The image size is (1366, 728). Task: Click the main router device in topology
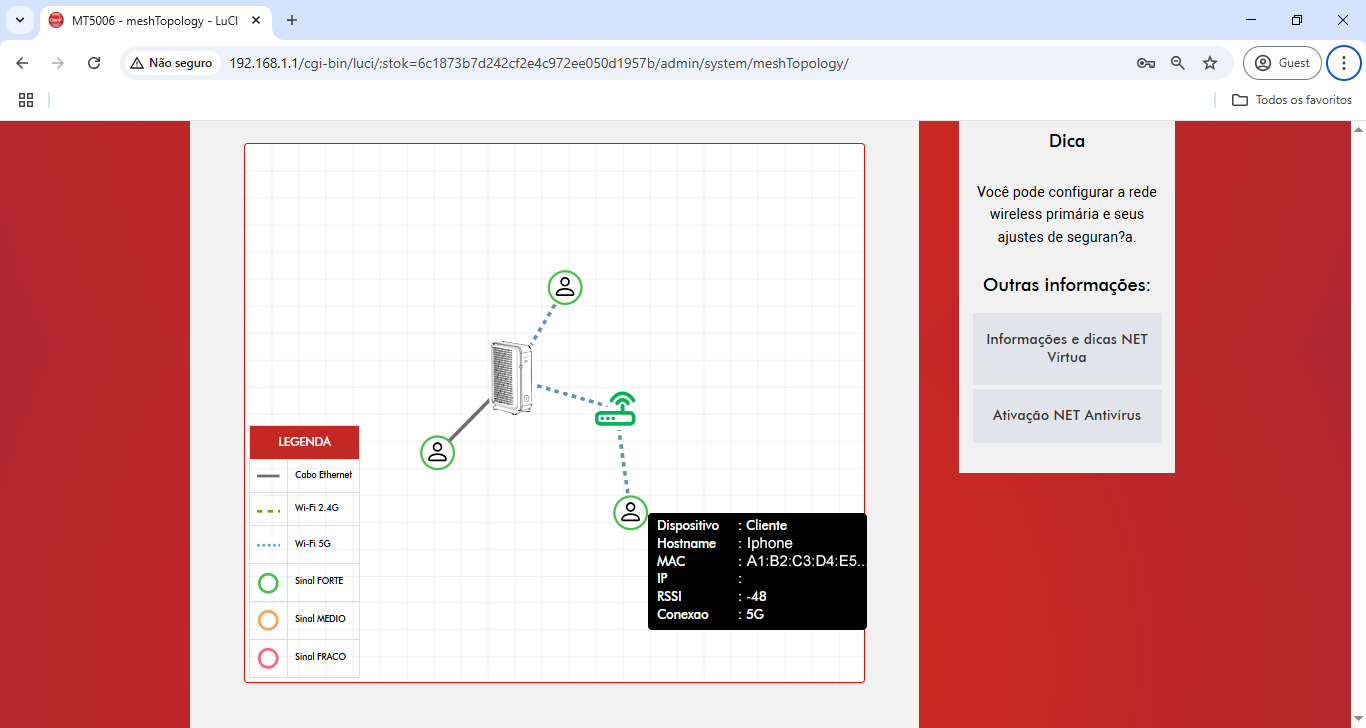pyautogui.click(x=511, y=379)
